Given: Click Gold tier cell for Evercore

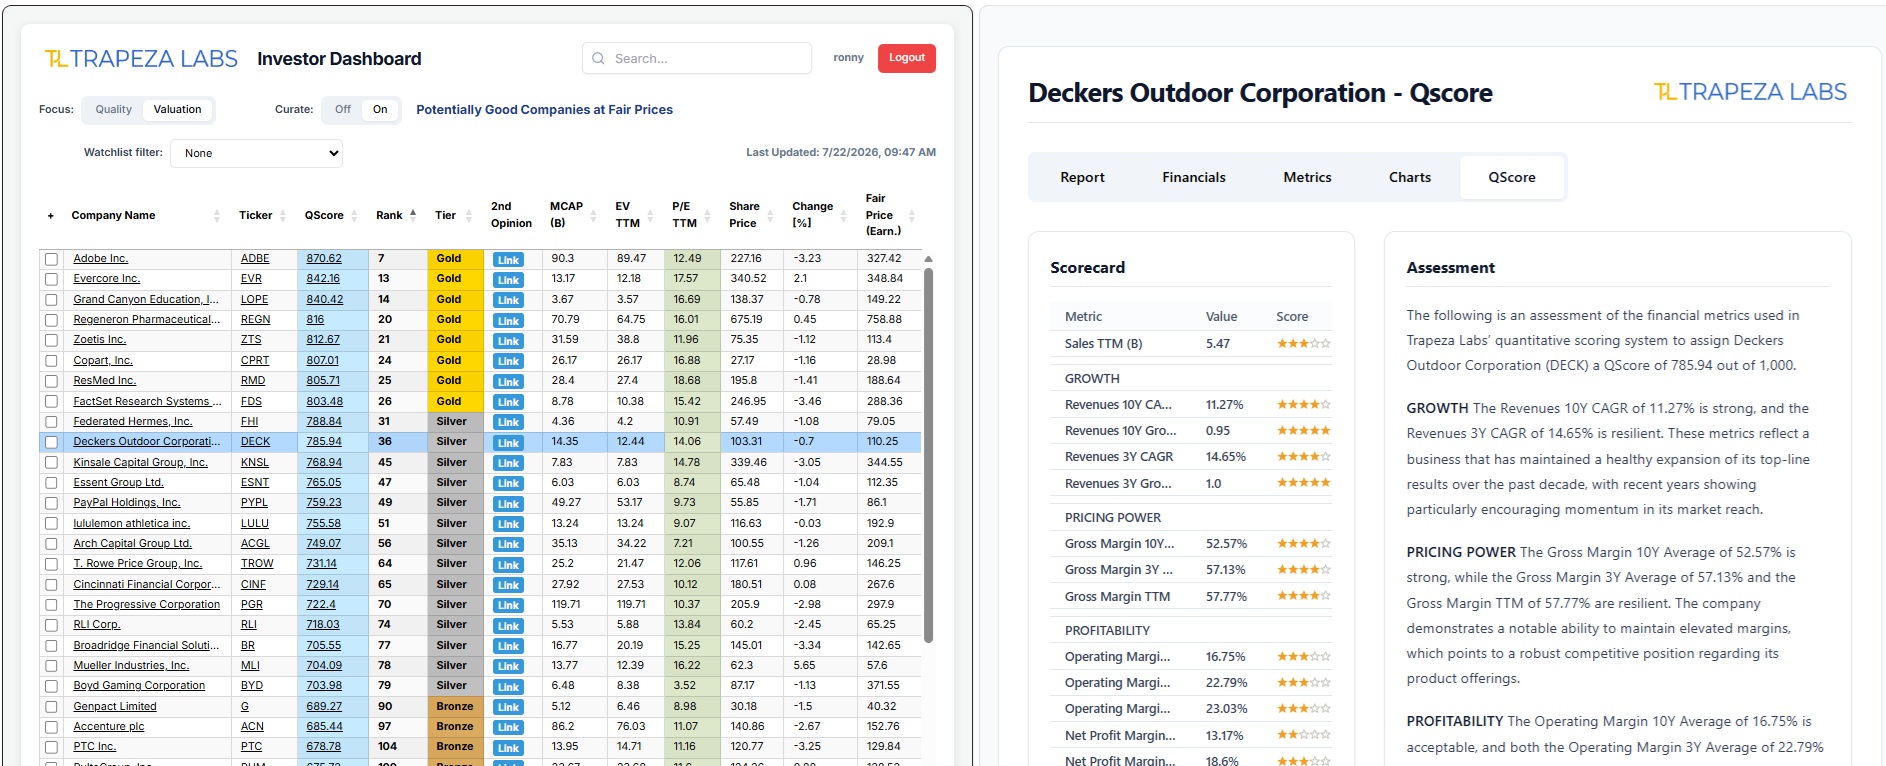Looking at the screenshot, I should pos(455,279).
